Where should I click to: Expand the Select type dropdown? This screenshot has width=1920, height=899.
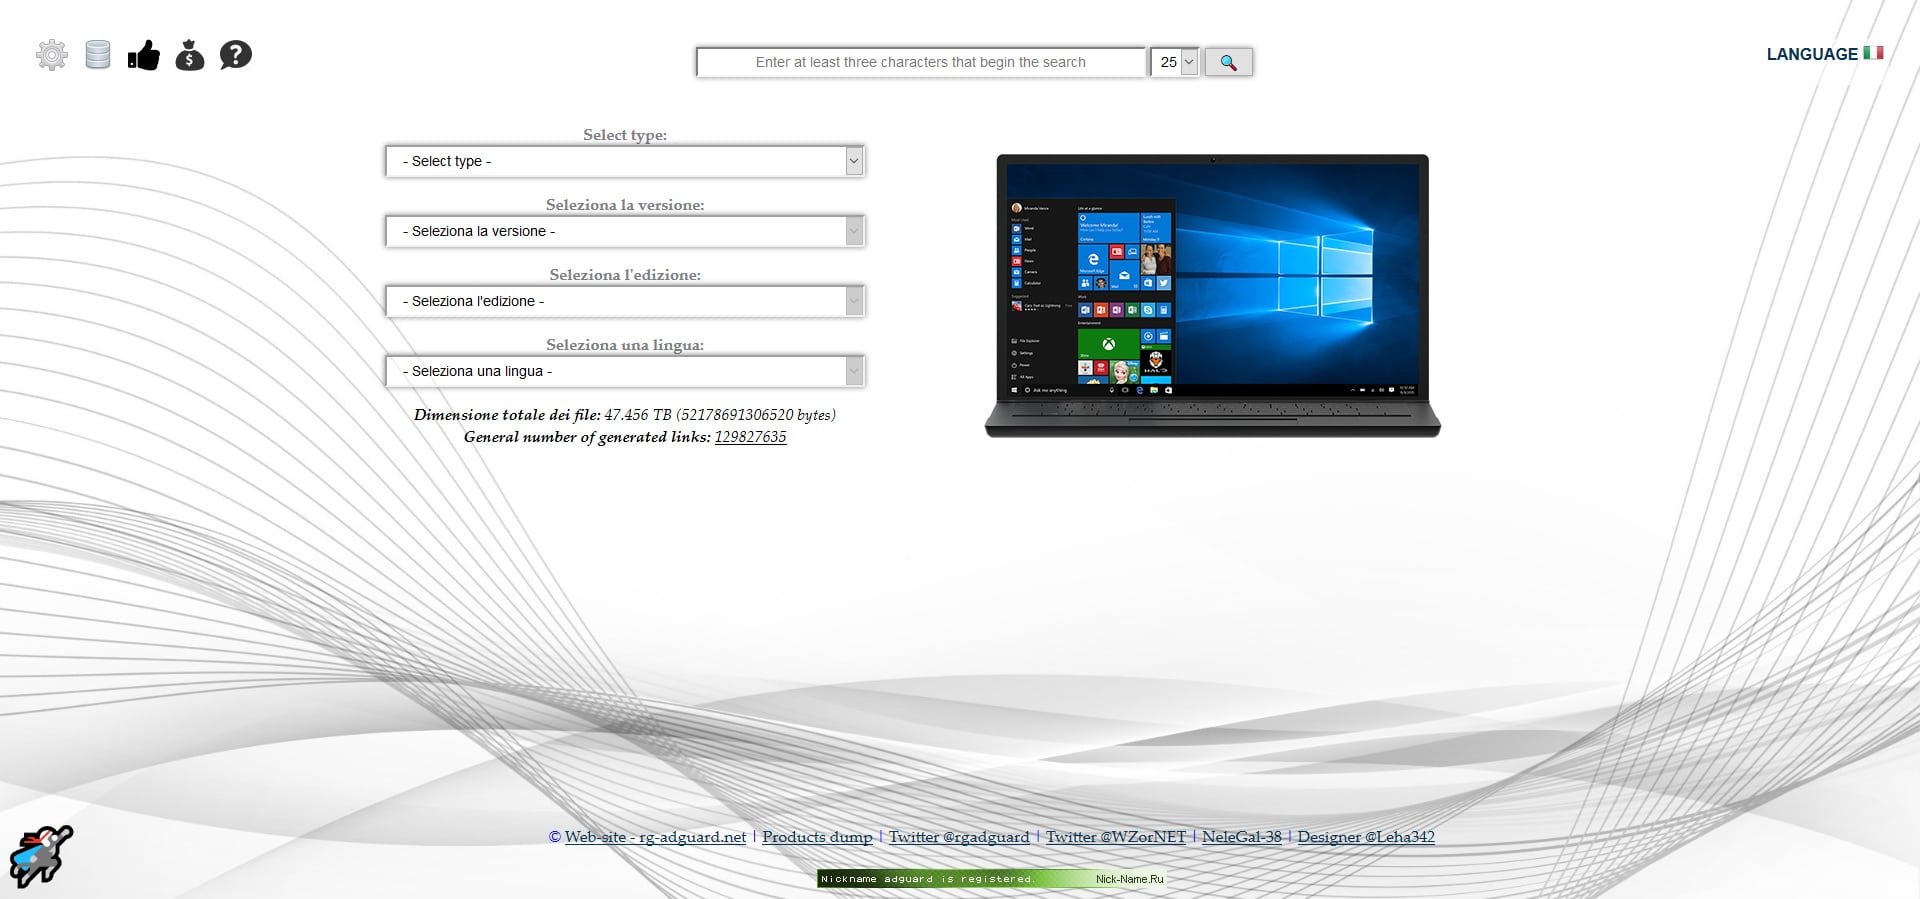coord(625,161)
